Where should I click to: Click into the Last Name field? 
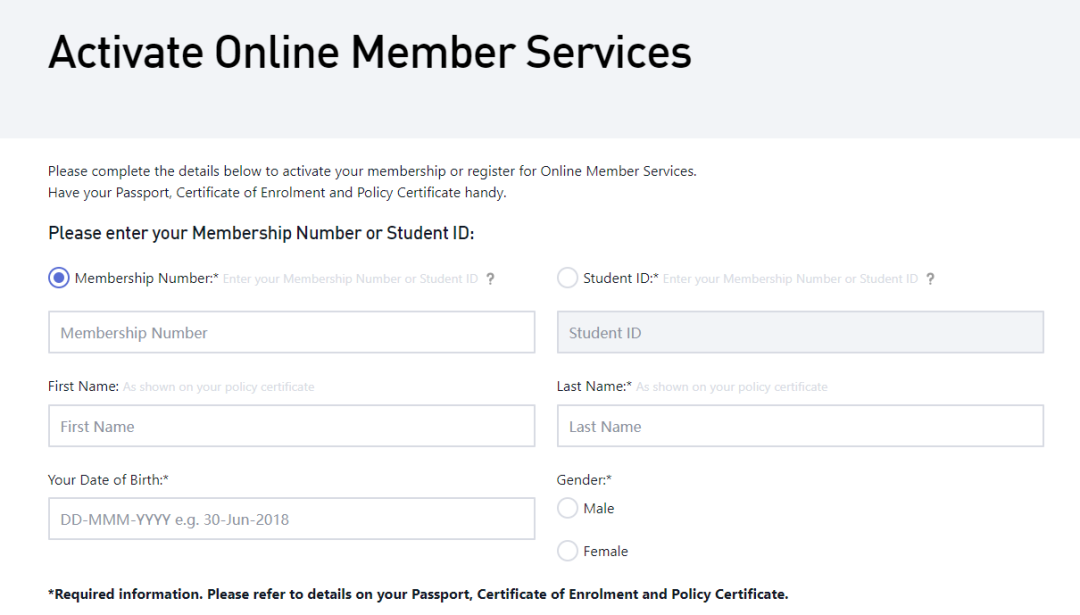800,426
